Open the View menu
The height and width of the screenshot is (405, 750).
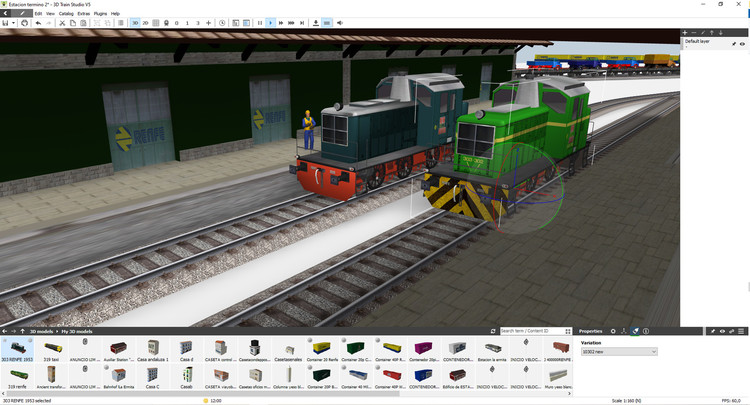click(50, 13)
